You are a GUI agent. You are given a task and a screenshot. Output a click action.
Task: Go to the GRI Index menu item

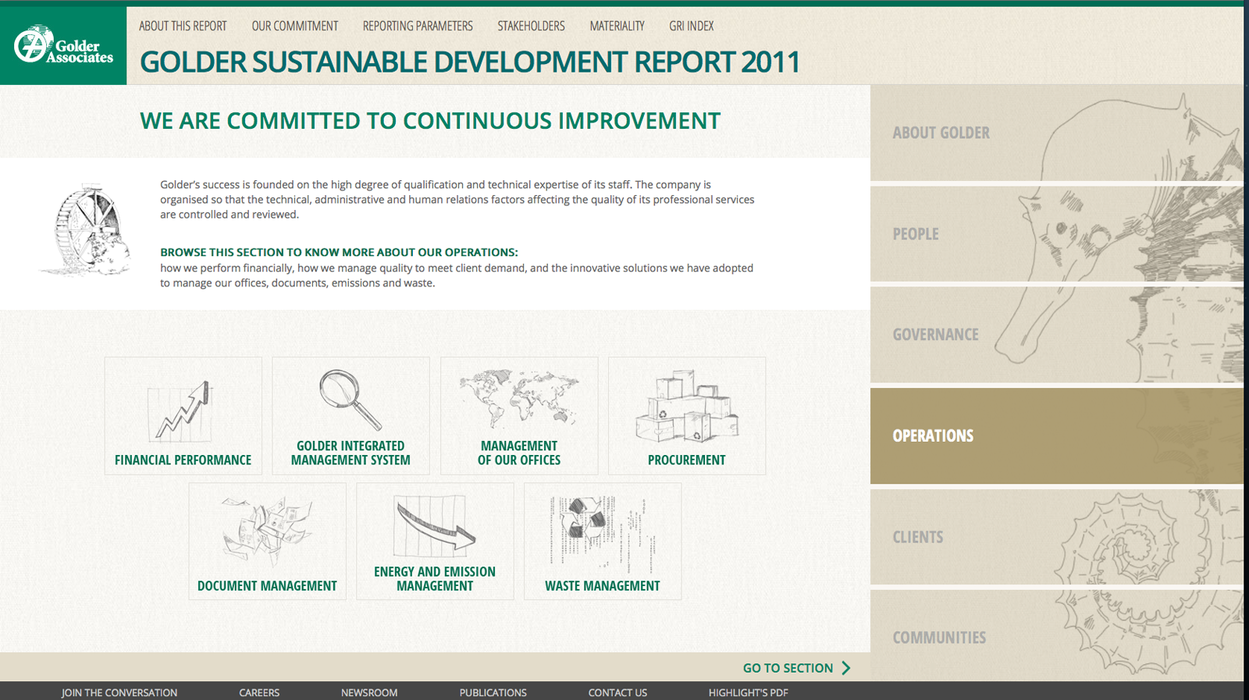click(x=691, y=26)
